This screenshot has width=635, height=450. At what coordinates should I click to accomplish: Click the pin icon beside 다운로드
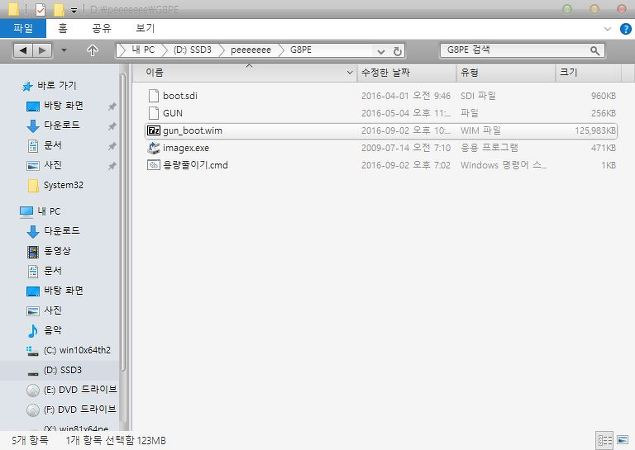click(x=112, y=126)
